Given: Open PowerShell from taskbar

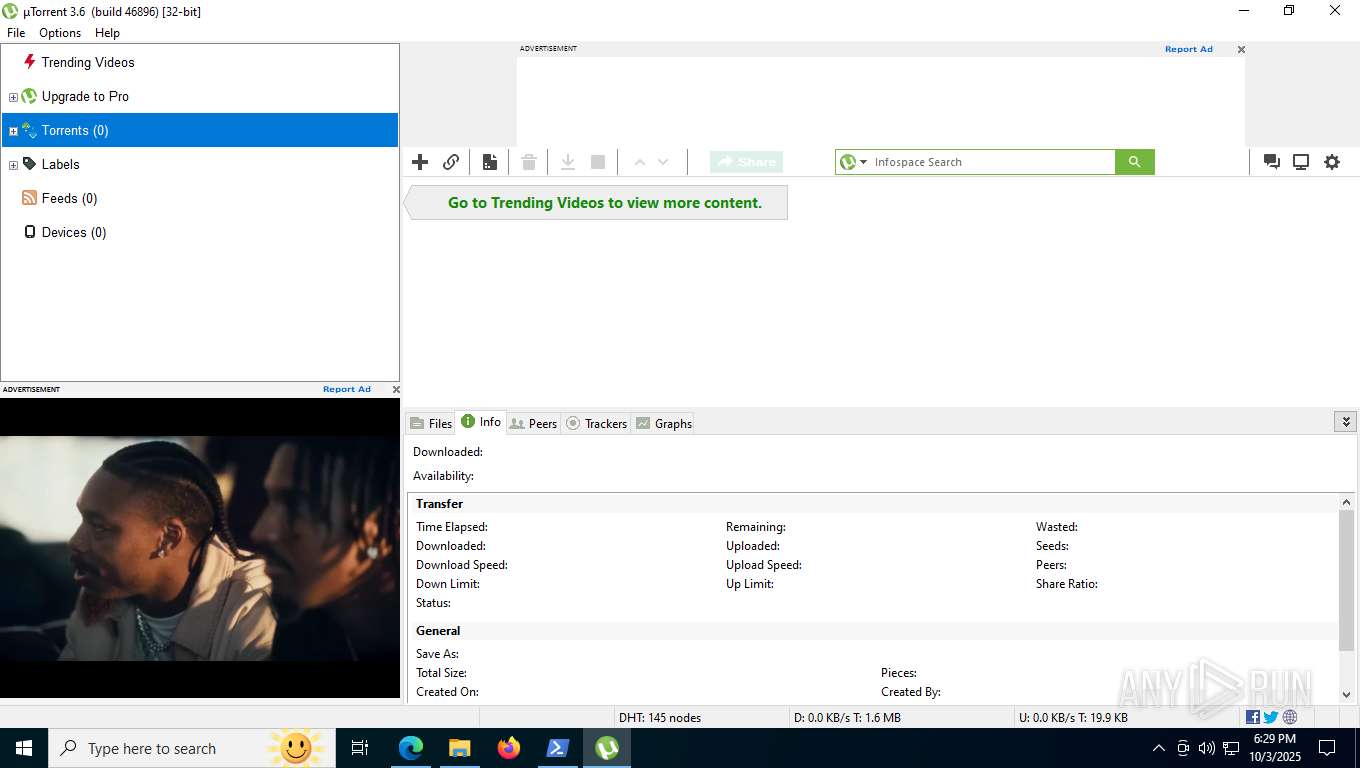Looking at the screenshot, I should pos(558,748).
